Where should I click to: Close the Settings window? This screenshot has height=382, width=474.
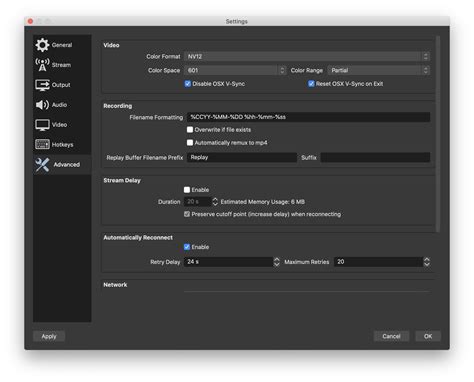(x=30, y=21)
